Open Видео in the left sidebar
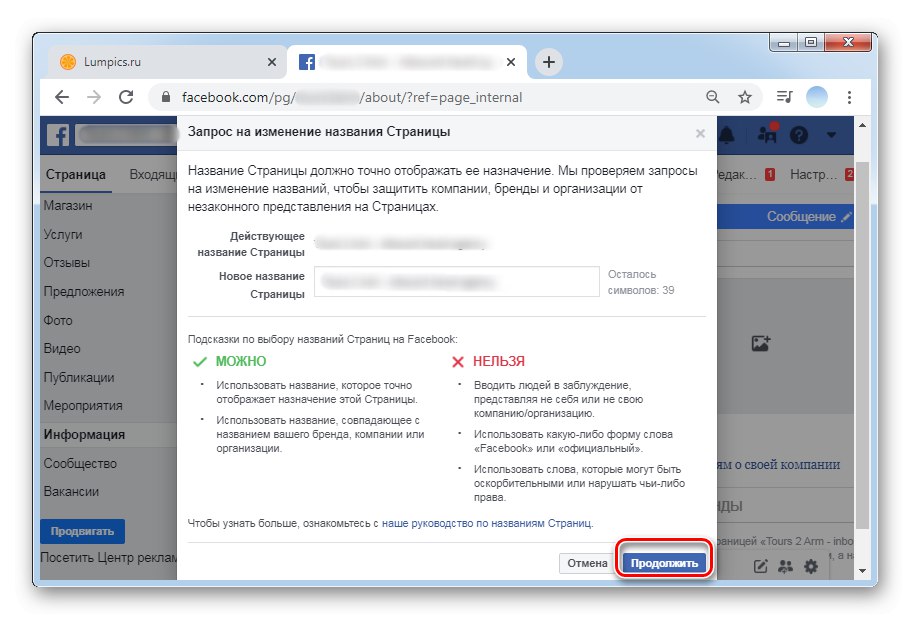The height and width of the screenshot is (620, 911). 62,349
